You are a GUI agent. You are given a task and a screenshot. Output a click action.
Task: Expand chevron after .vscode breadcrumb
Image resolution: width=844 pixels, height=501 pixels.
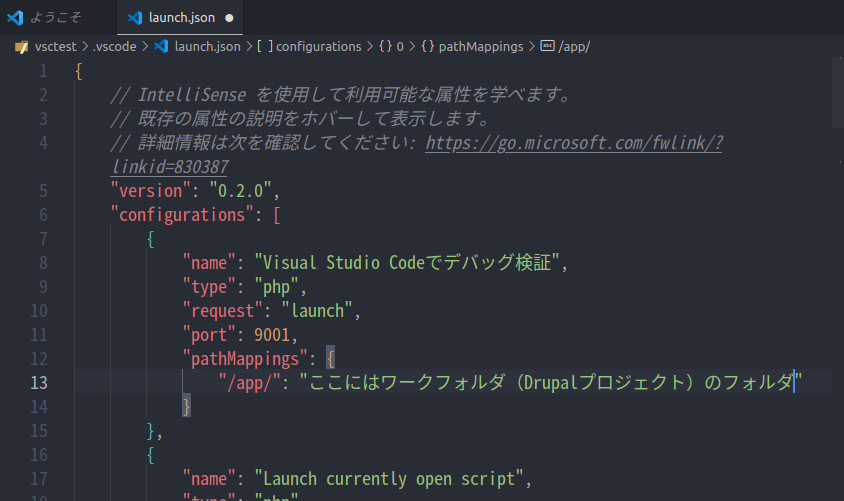tap(145, 47)
